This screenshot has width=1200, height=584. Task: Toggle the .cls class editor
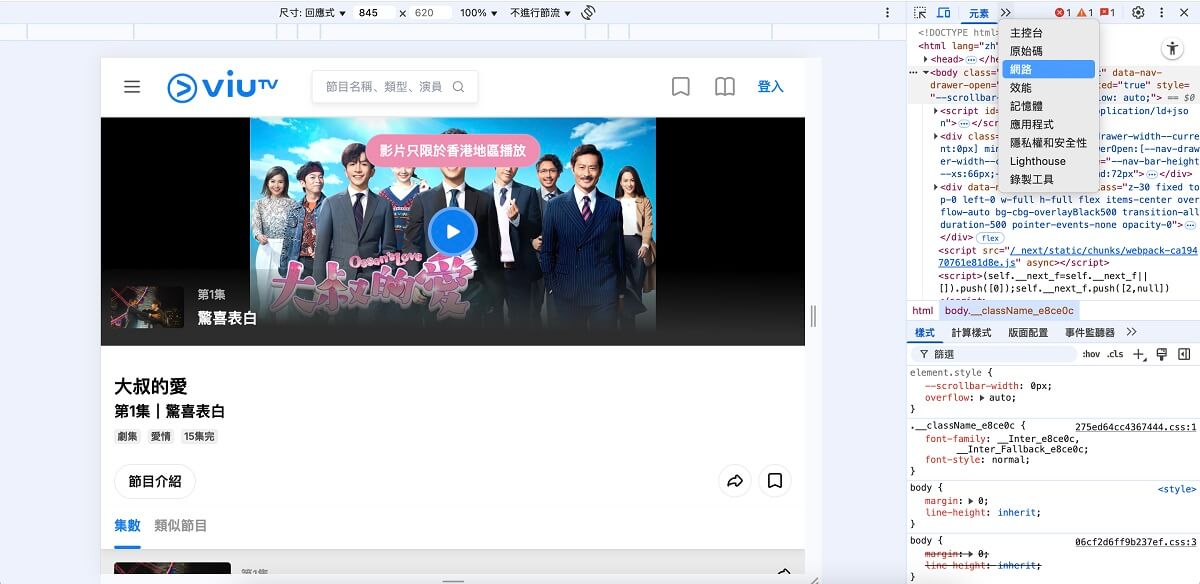coord(1115,354)
